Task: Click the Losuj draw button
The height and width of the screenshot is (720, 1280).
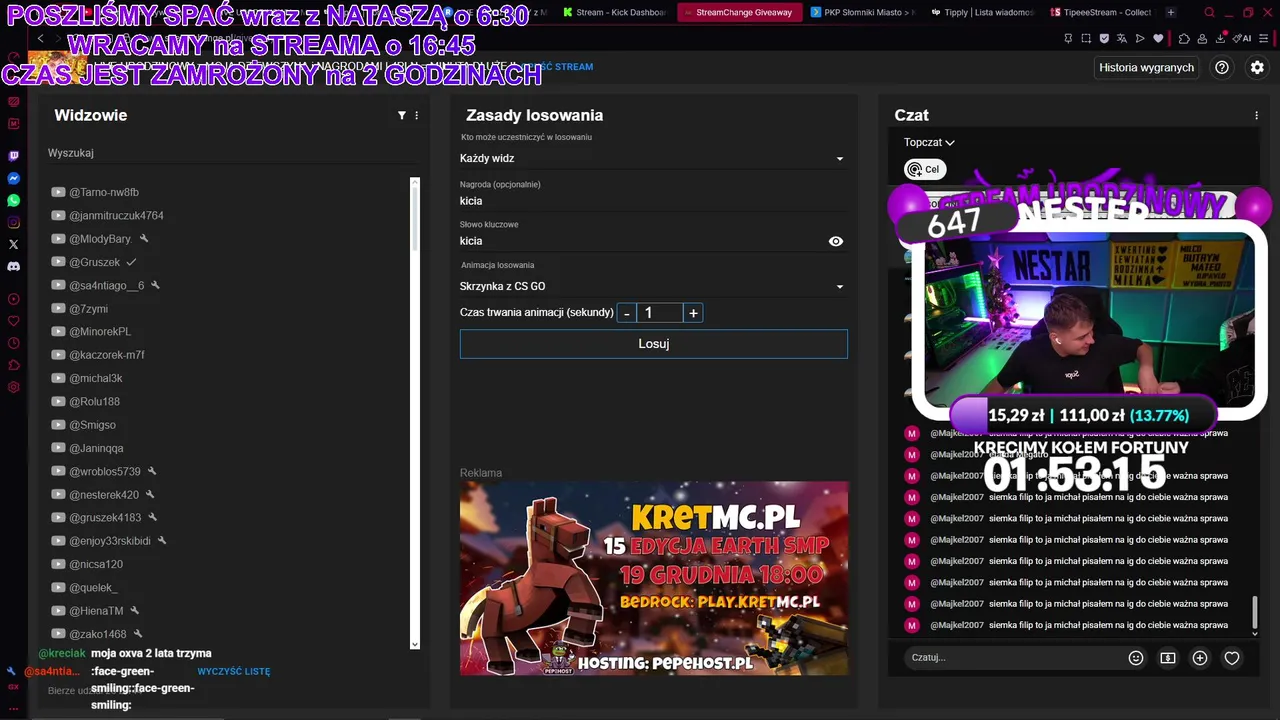Action: point(653,344)
